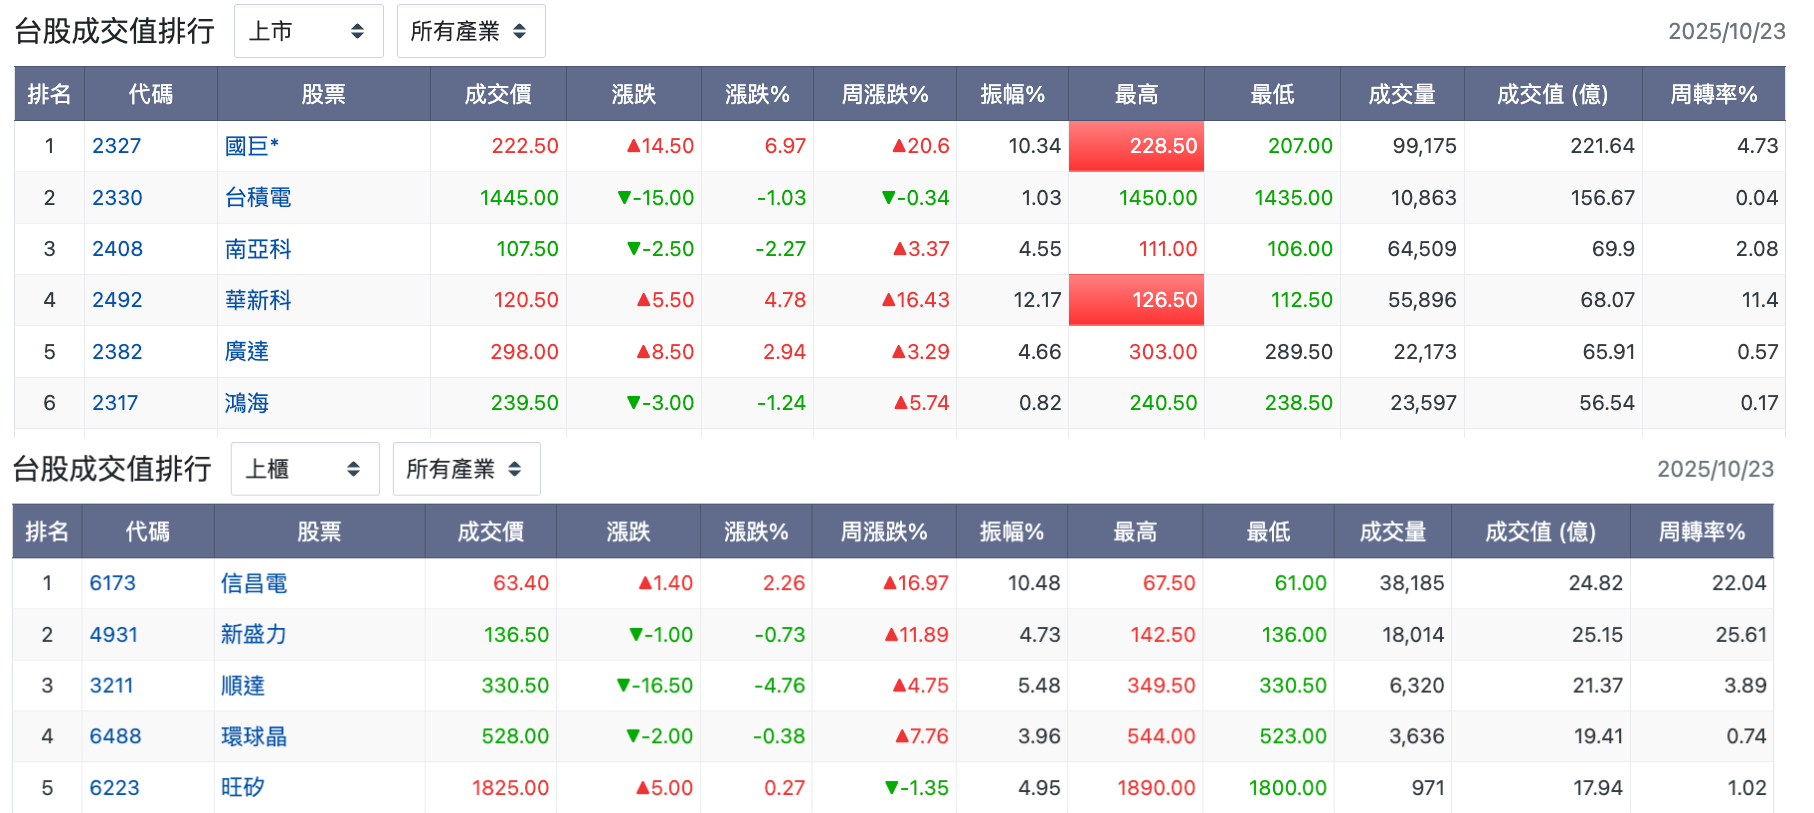
Task: Open the top 所有產業 industry dropdown
Action: click(471, 31)
